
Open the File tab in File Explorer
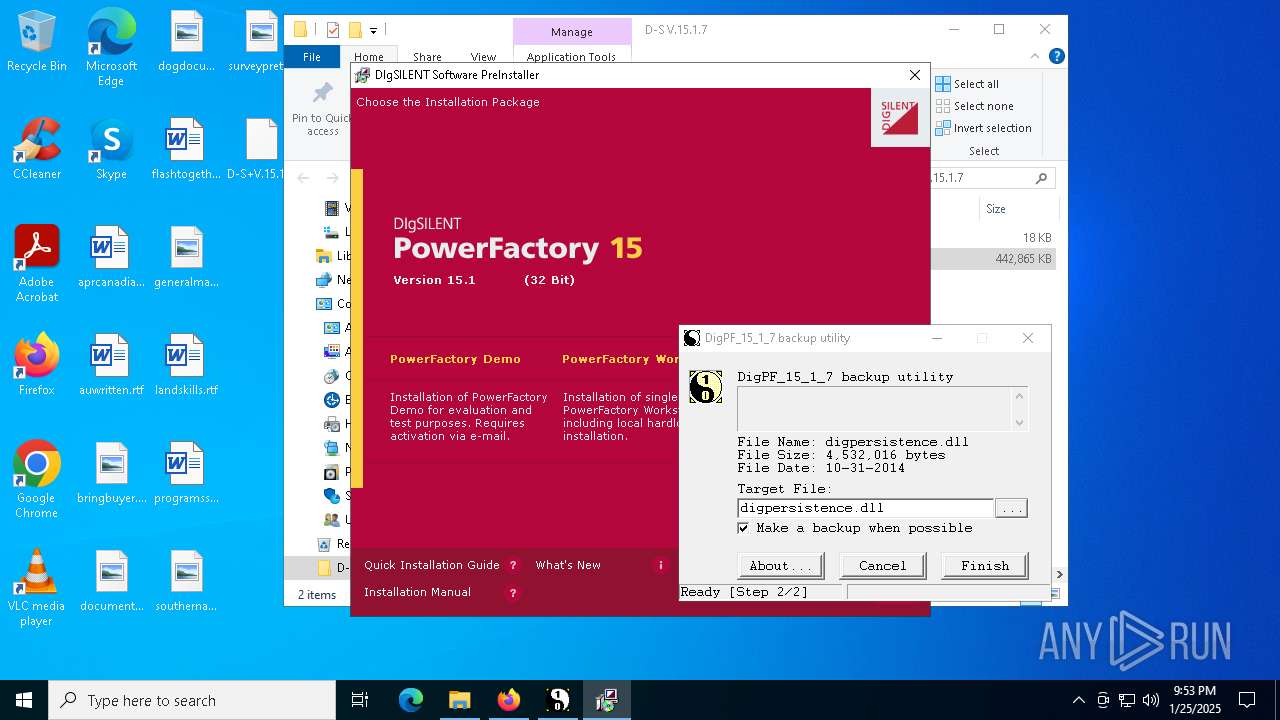(312, 57)
